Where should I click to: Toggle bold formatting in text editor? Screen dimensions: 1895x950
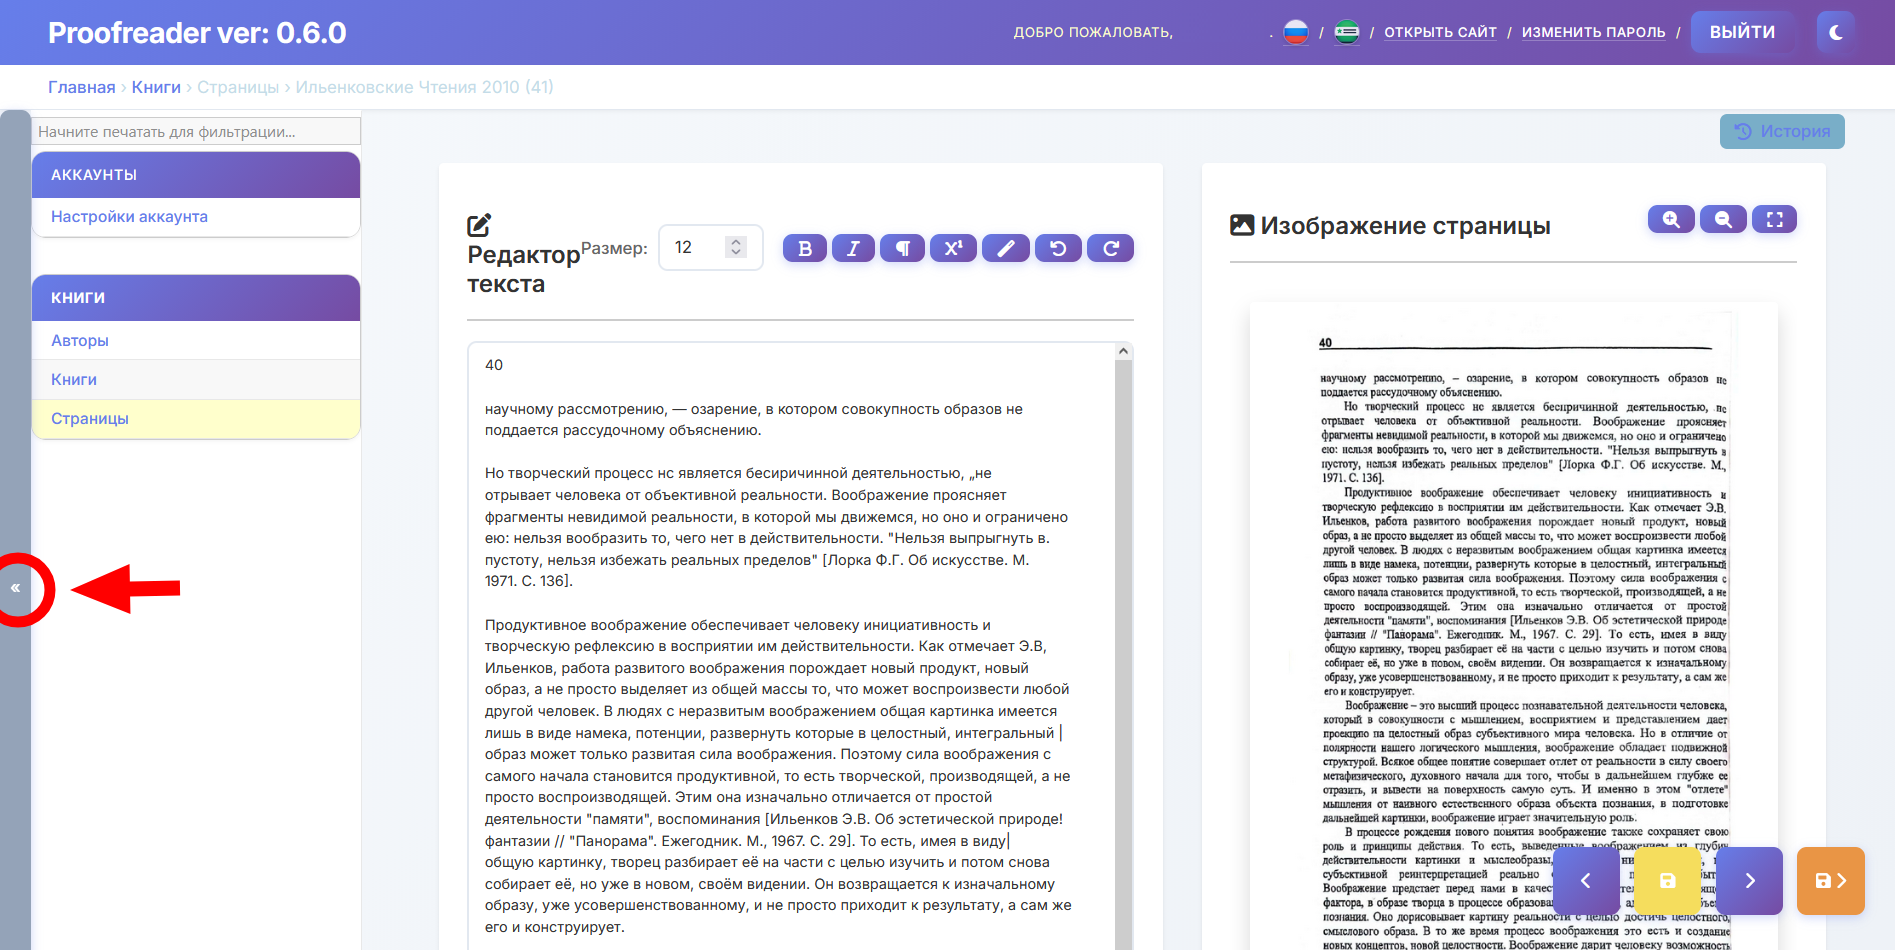tap(804, 248)
